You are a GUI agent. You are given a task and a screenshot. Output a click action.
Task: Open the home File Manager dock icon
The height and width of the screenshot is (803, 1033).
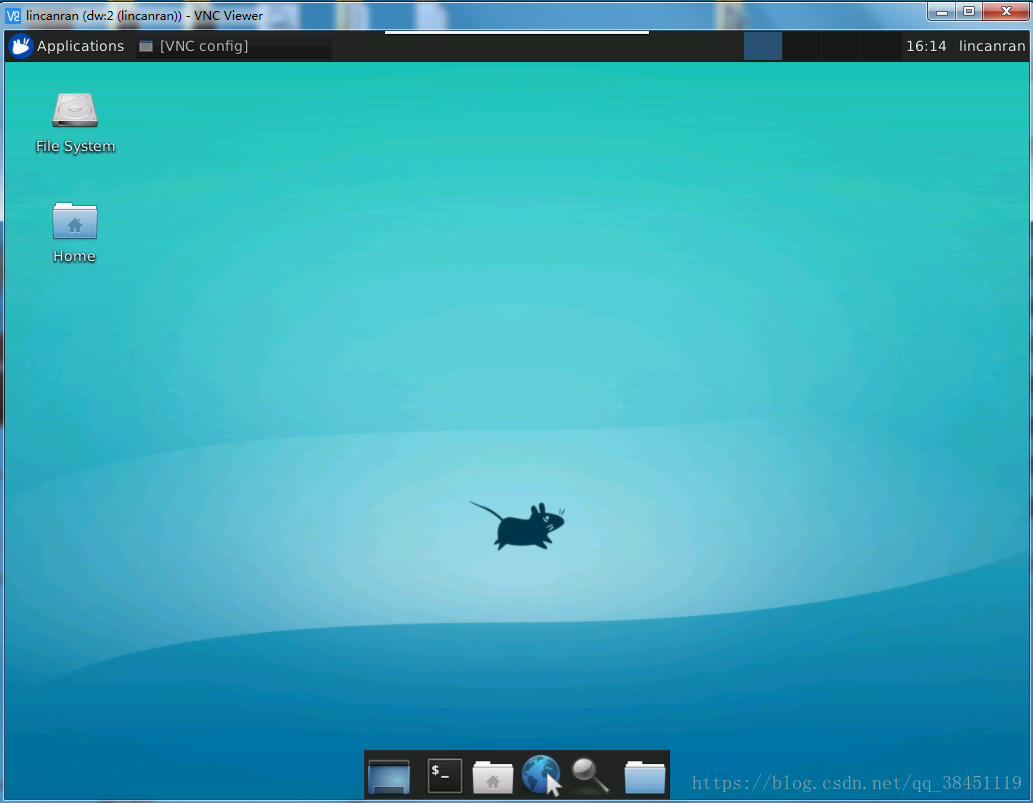[493, 777]
